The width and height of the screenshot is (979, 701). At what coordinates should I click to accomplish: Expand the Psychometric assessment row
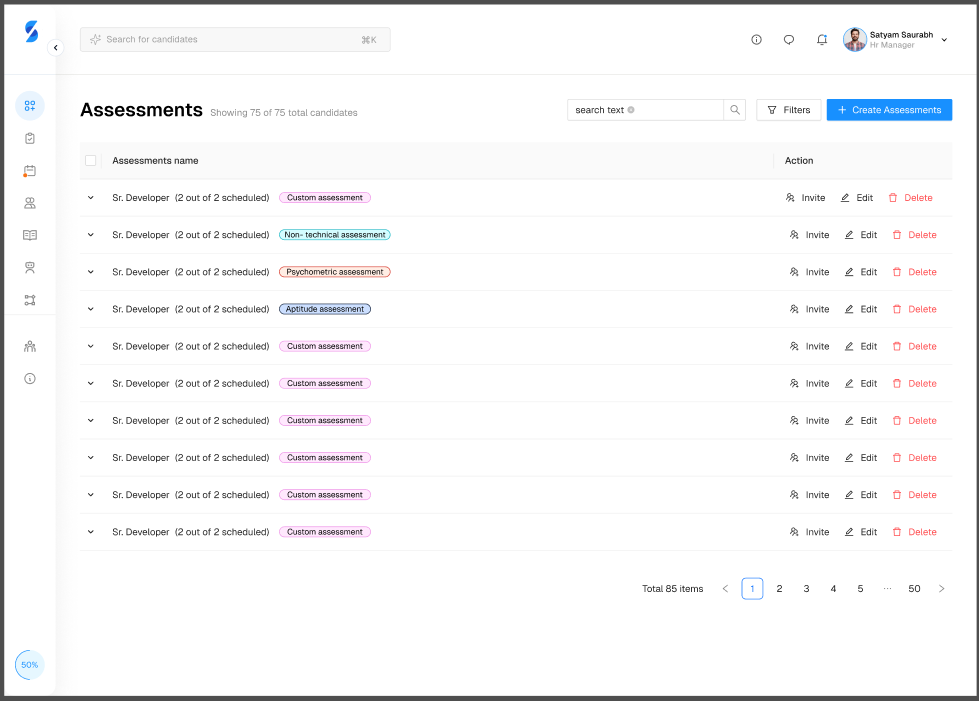(x=91, y=272)
